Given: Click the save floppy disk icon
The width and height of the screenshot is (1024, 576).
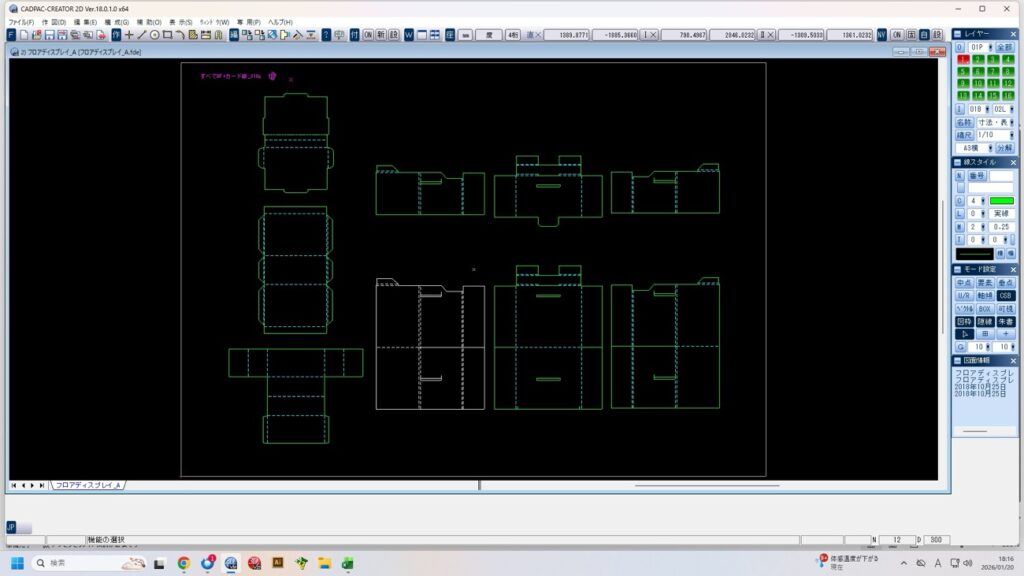Looking at the screenshot, I should 50,35.
